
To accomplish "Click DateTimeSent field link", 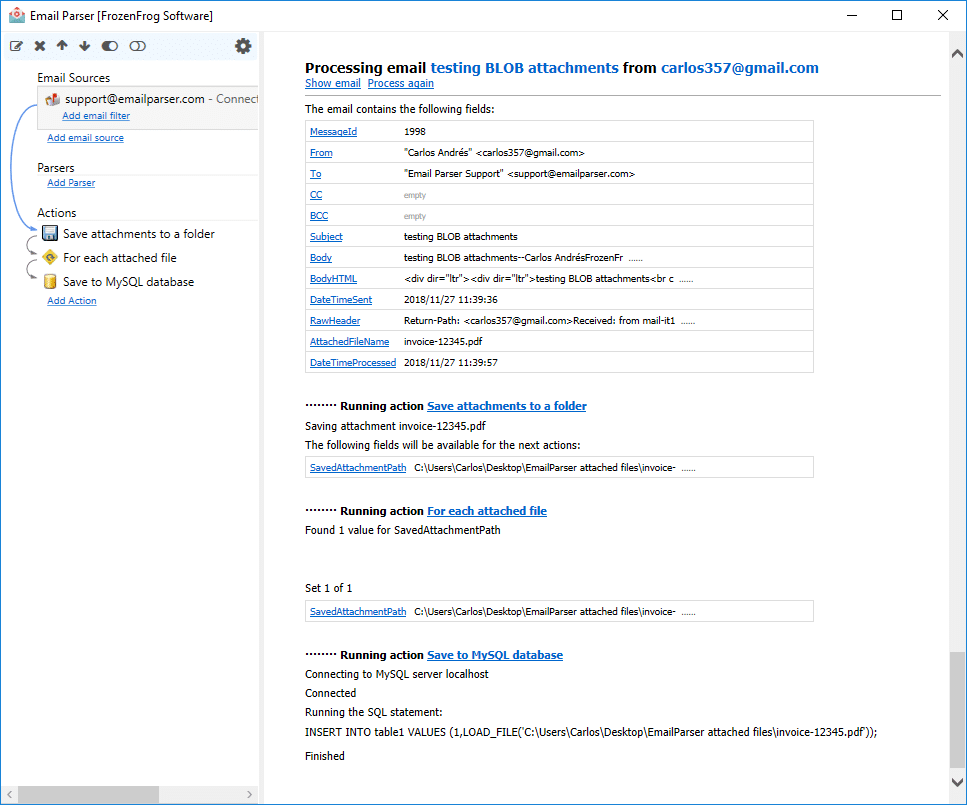I will 341,299.
